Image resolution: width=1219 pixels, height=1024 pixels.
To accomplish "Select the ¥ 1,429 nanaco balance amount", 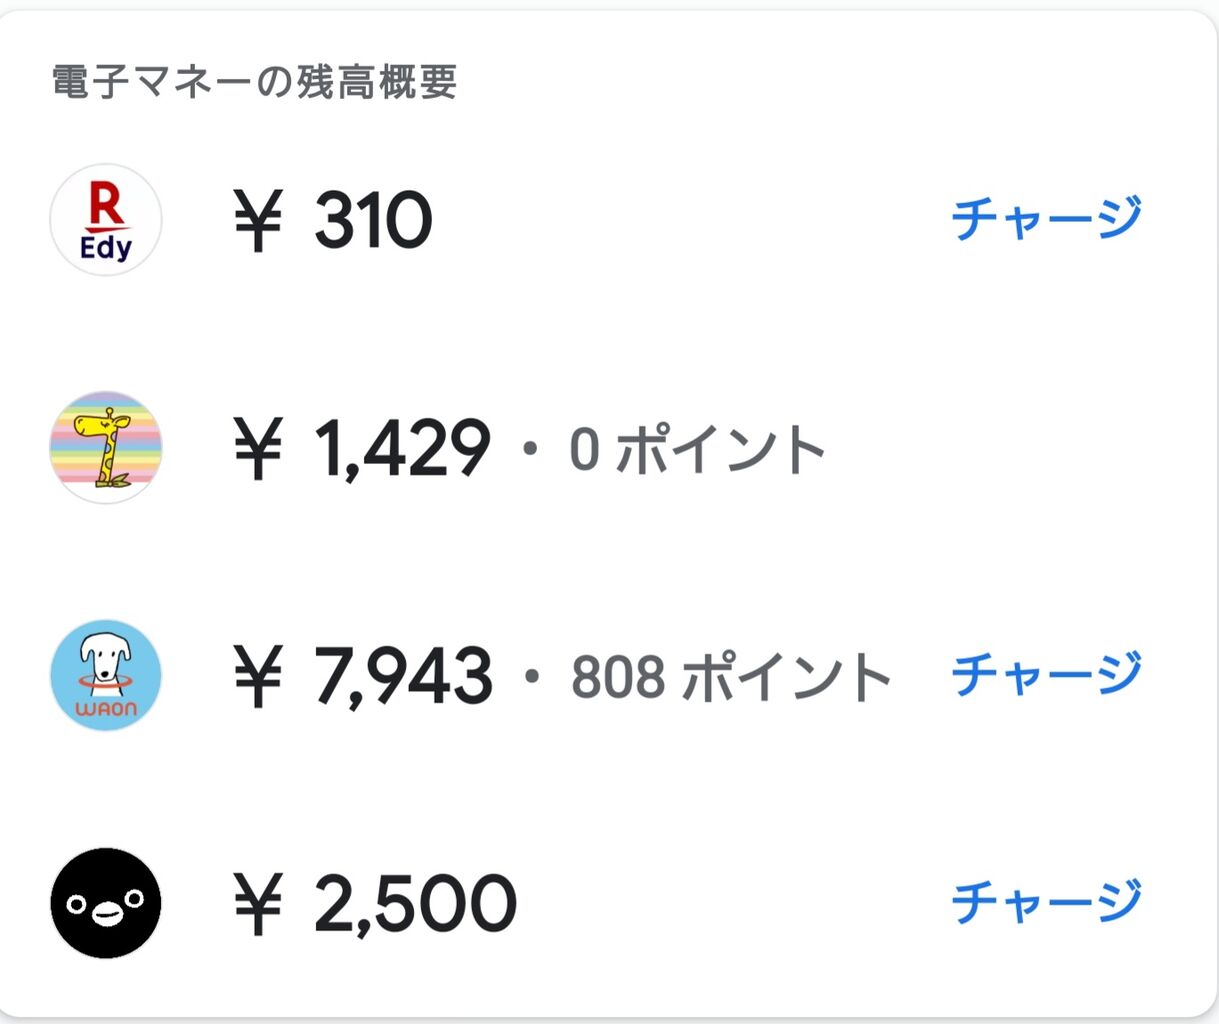I will click(x=362, y=448).
